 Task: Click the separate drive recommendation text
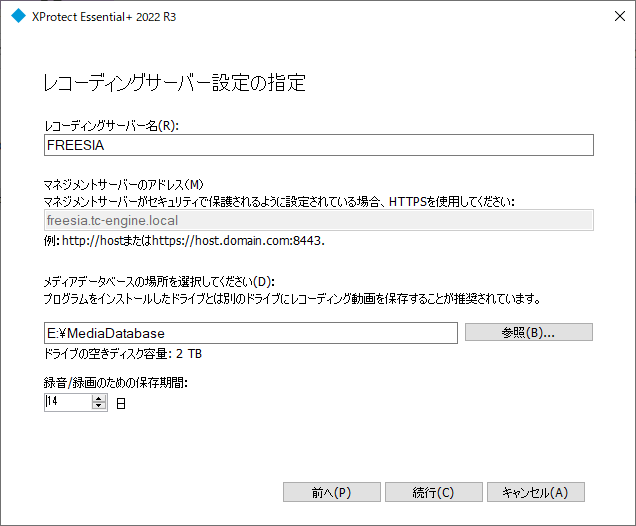pos(292,299)
